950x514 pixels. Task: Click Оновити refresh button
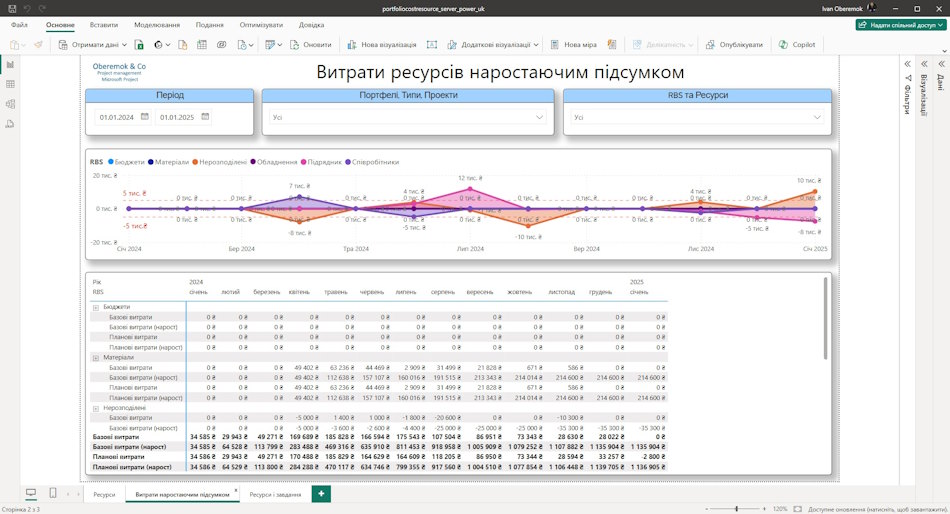coord(311,45)
